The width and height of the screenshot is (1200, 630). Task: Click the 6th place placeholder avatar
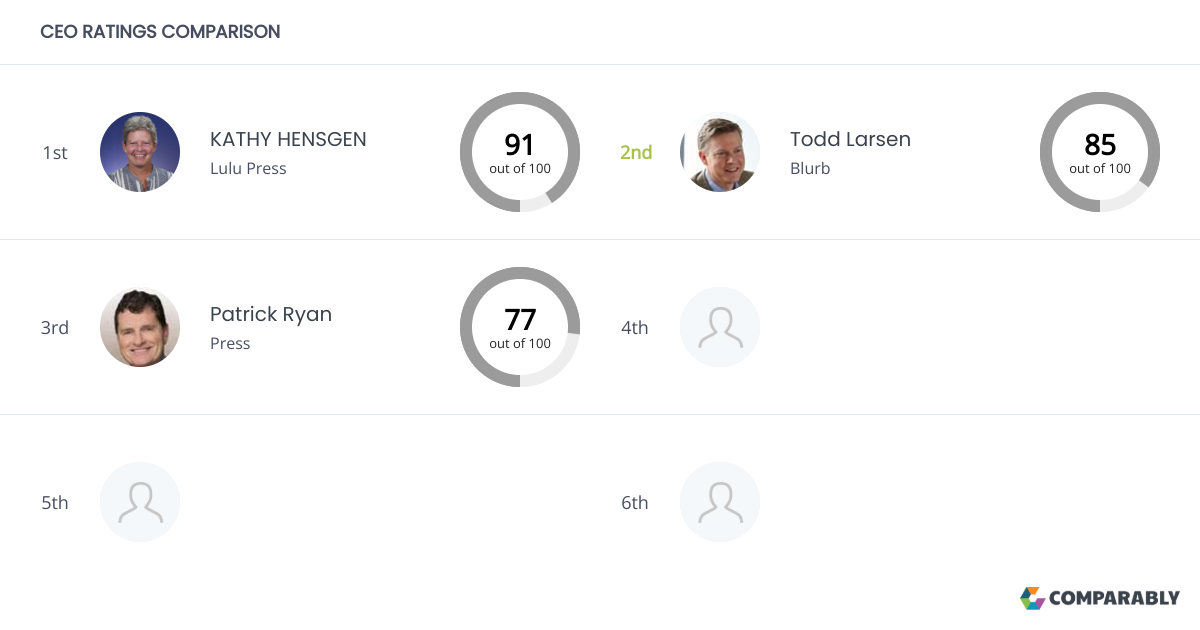tap(720, 502)
